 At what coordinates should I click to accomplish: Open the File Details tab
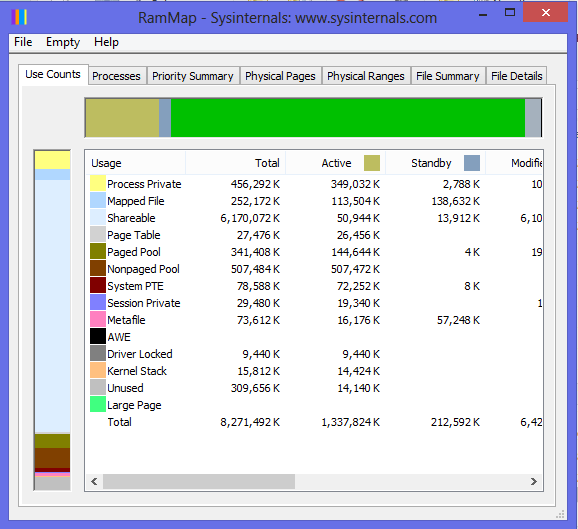516,76
